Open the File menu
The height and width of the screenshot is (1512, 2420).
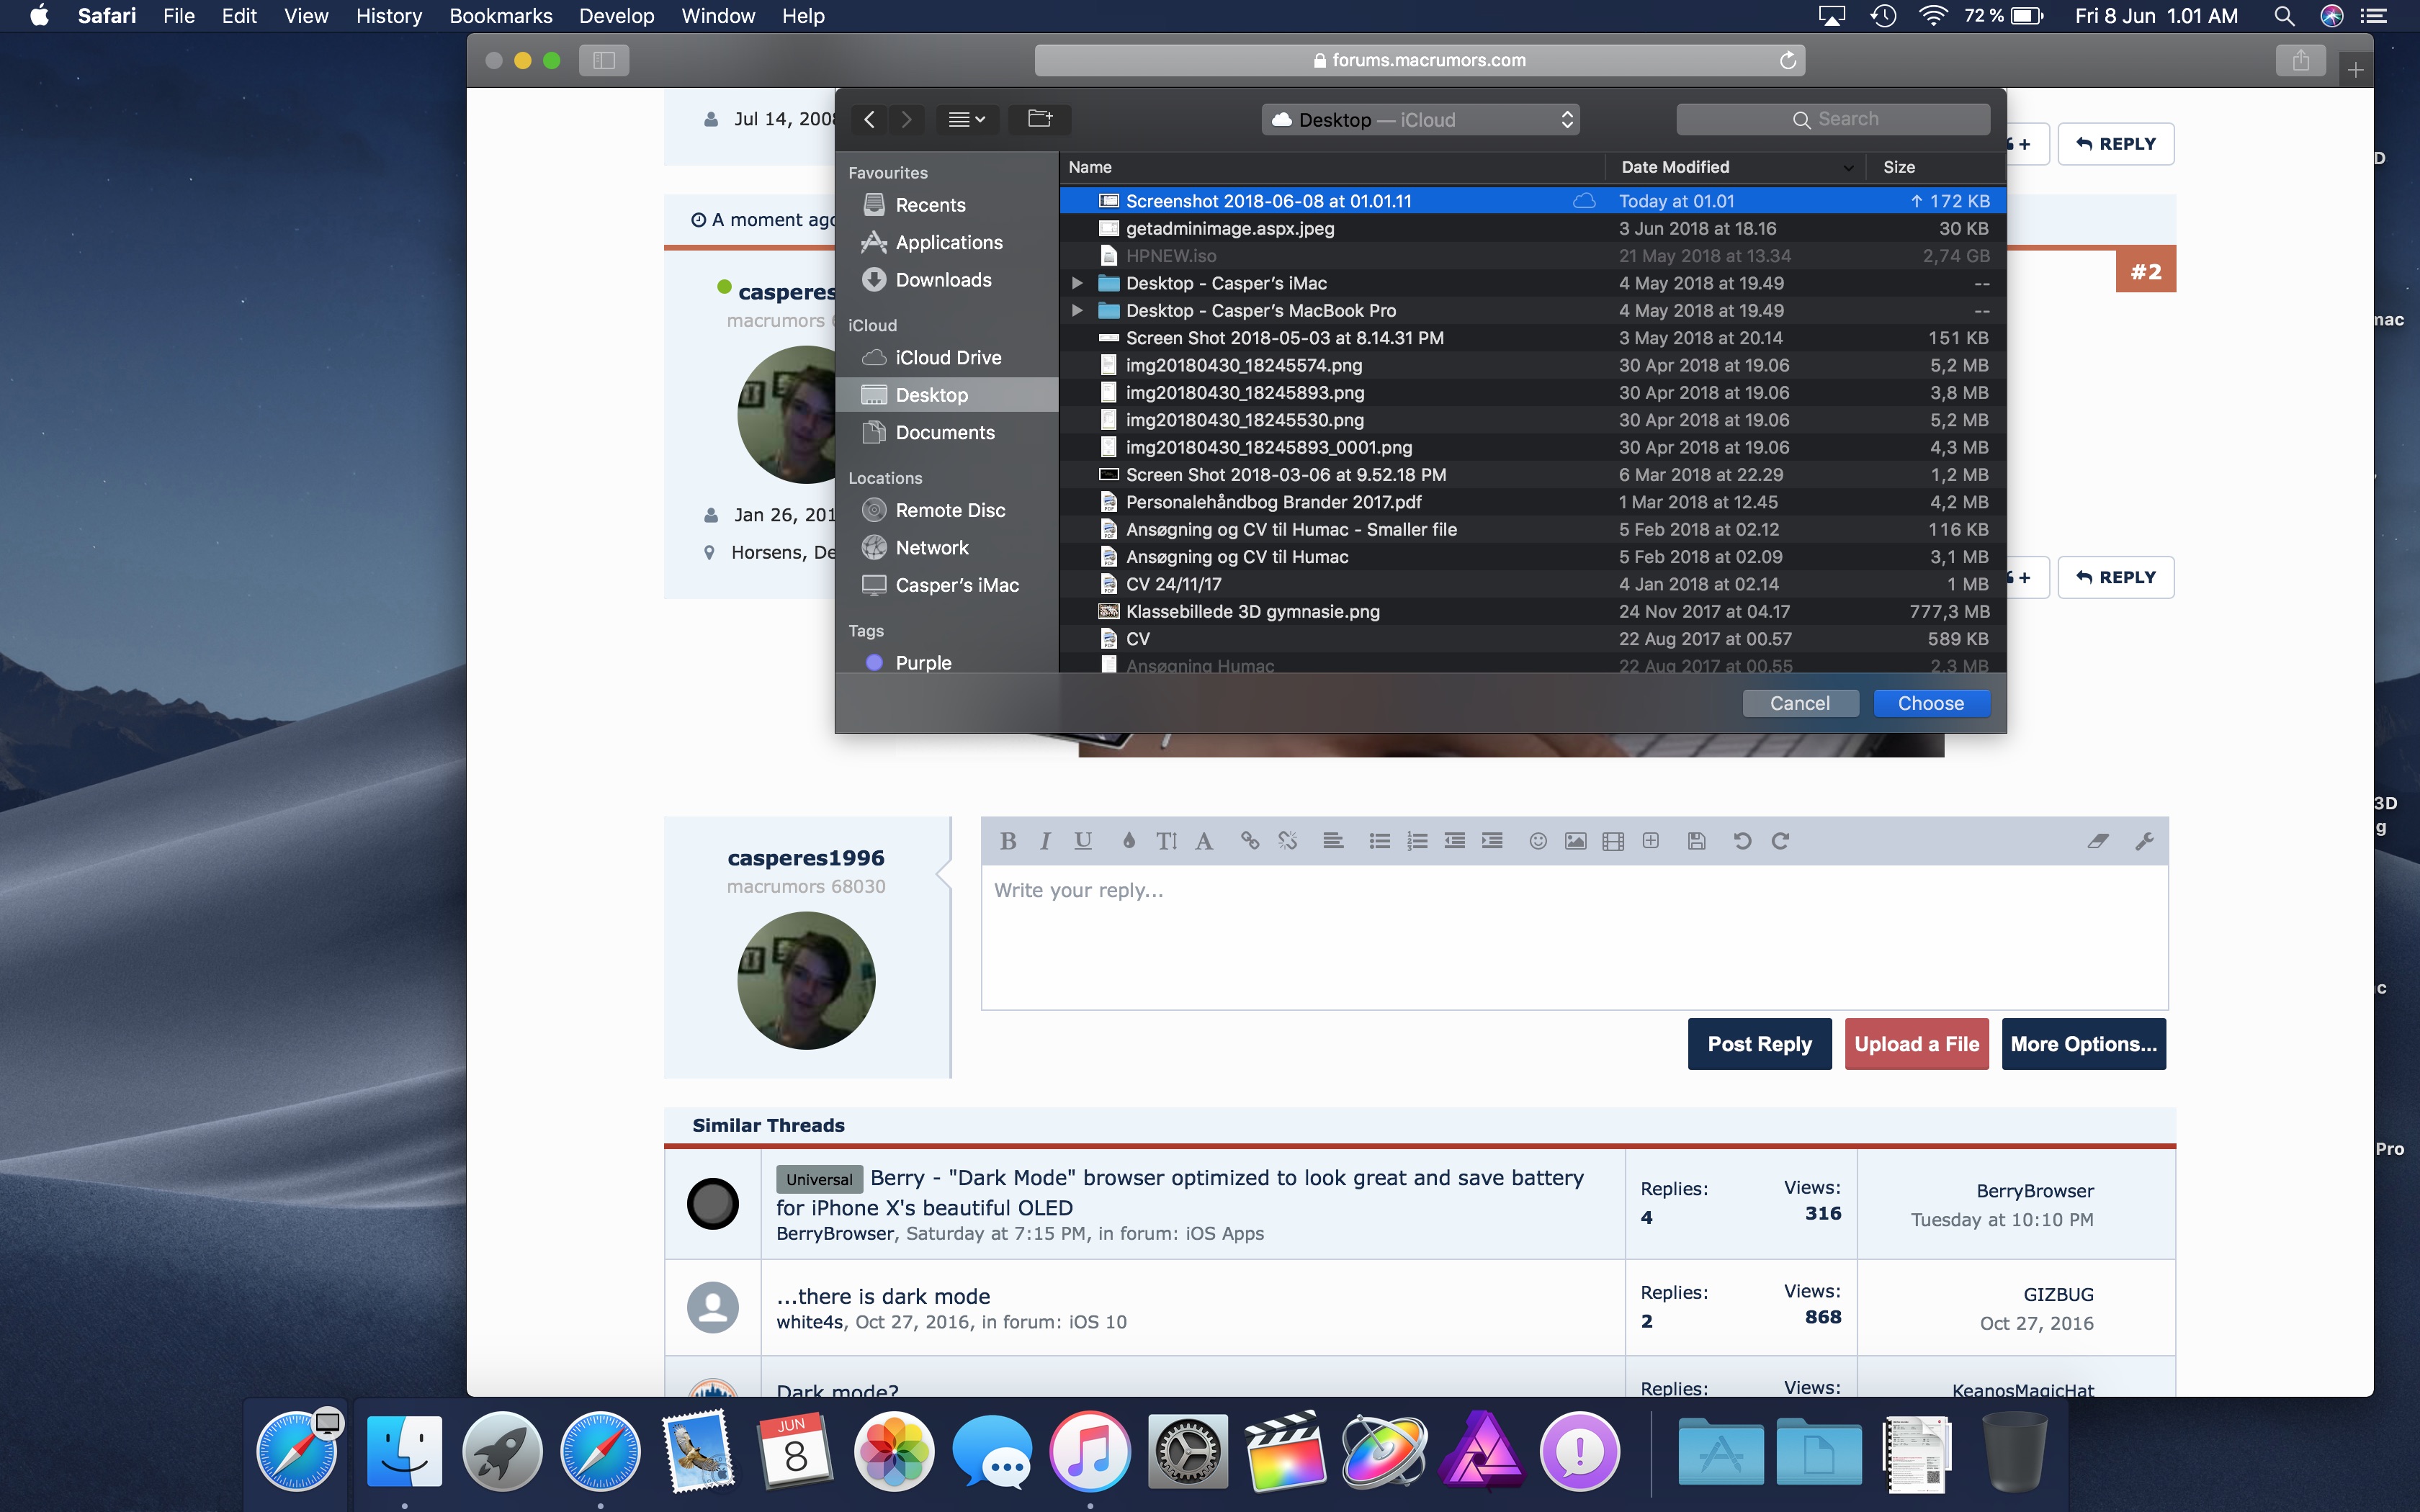(x=178, y=16)
